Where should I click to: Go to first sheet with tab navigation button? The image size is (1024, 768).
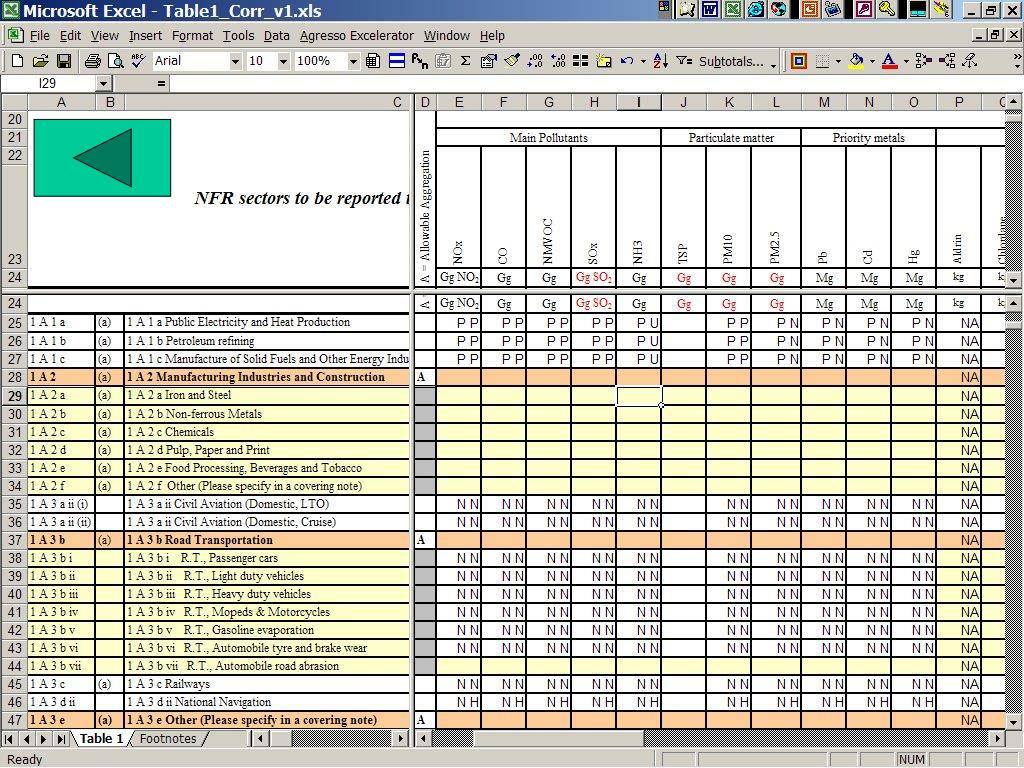[x=9, y=739]
